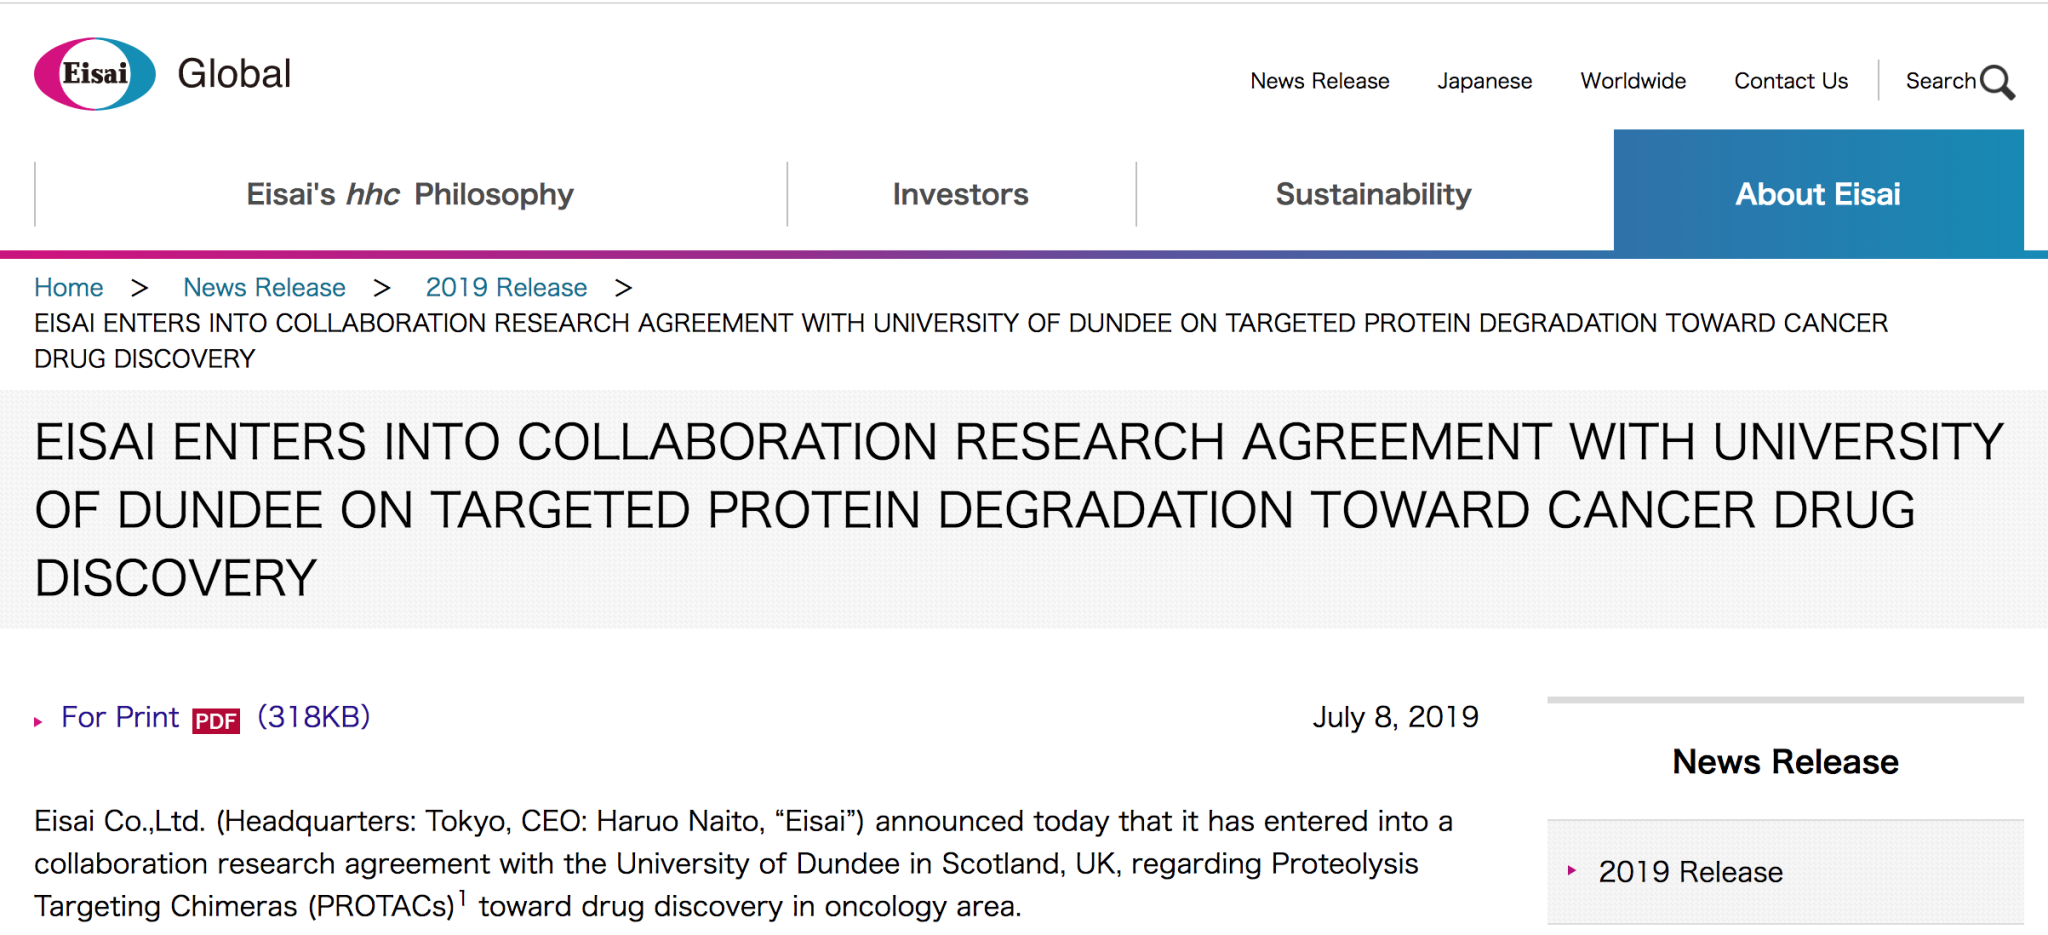Image resolution: width=2048 pixels, height=935 pixels.
Task: Open the Eisai's hhc Philosophy section
Action: coord(409,194)
